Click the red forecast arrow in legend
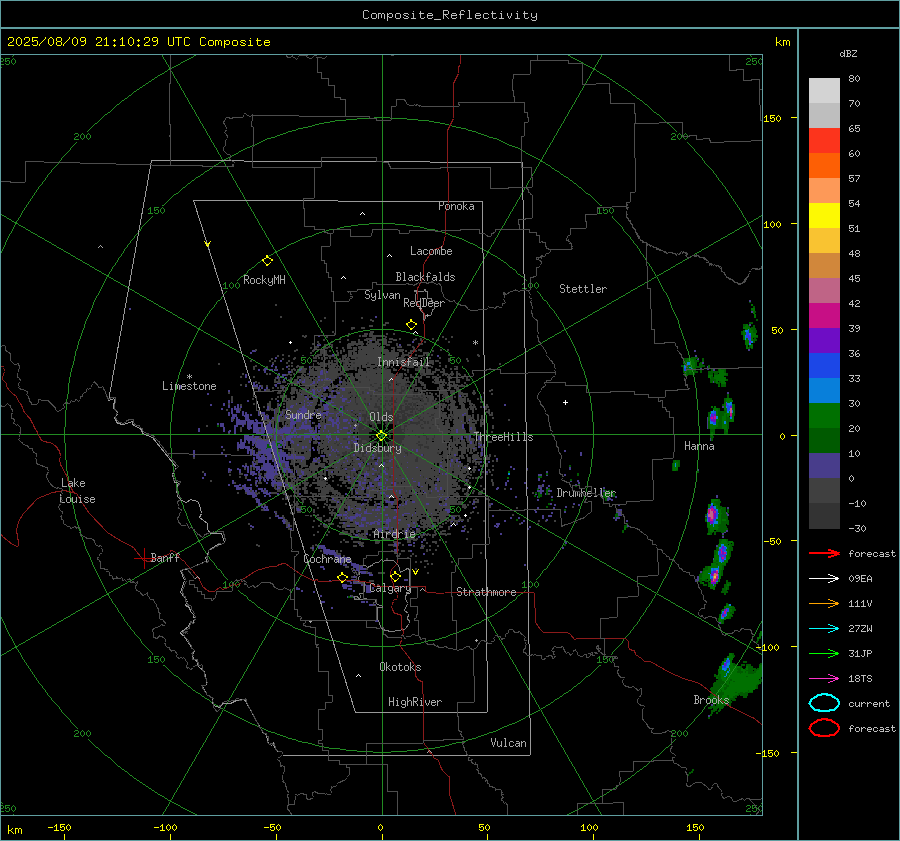 (x=824, y=553)
